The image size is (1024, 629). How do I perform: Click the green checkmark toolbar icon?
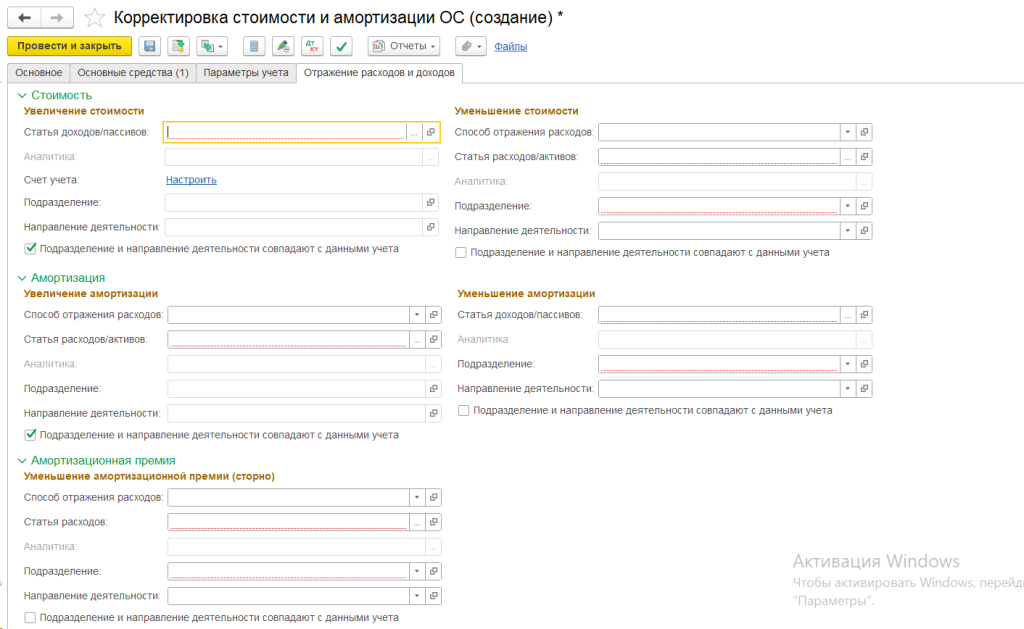[x=342, y=46]
